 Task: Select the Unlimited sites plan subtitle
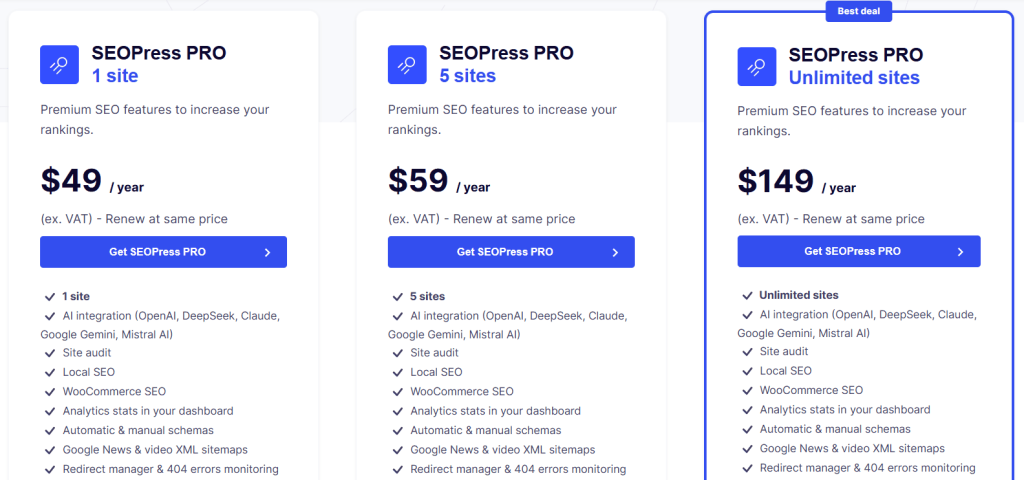pos(854,78)
